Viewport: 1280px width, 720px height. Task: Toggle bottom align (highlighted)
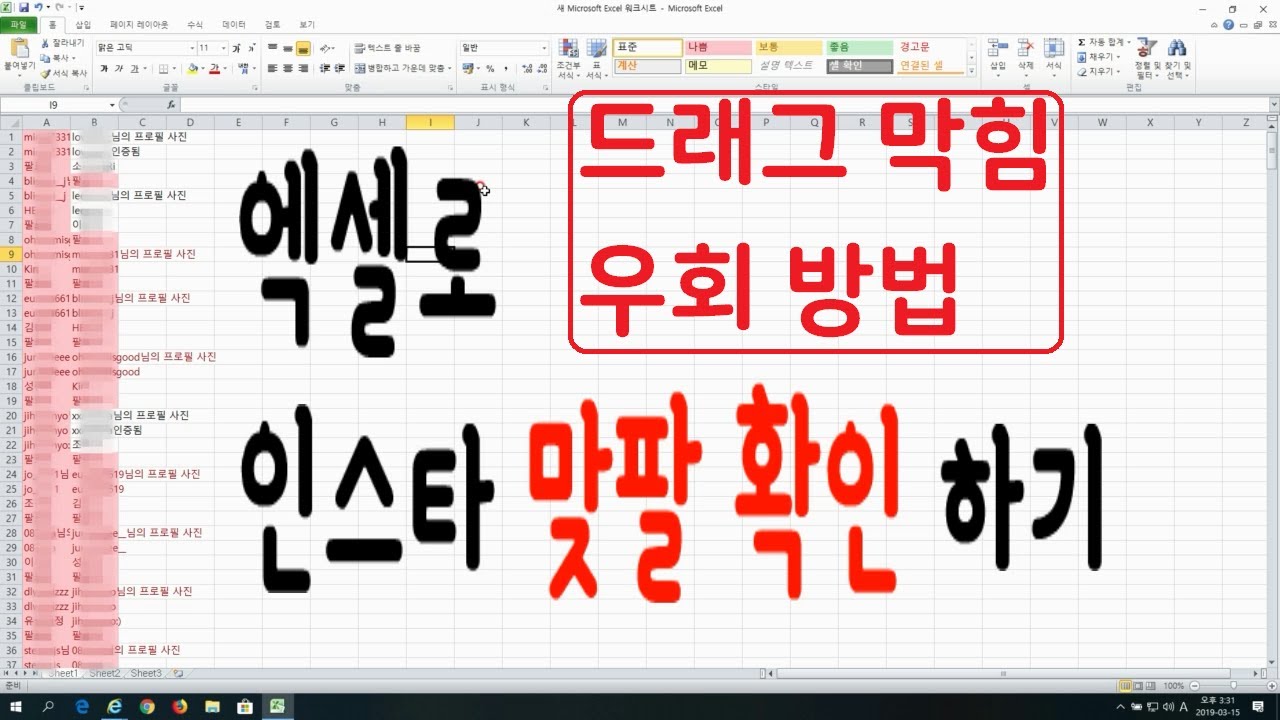pyautogui.click(x=303, y=48)
